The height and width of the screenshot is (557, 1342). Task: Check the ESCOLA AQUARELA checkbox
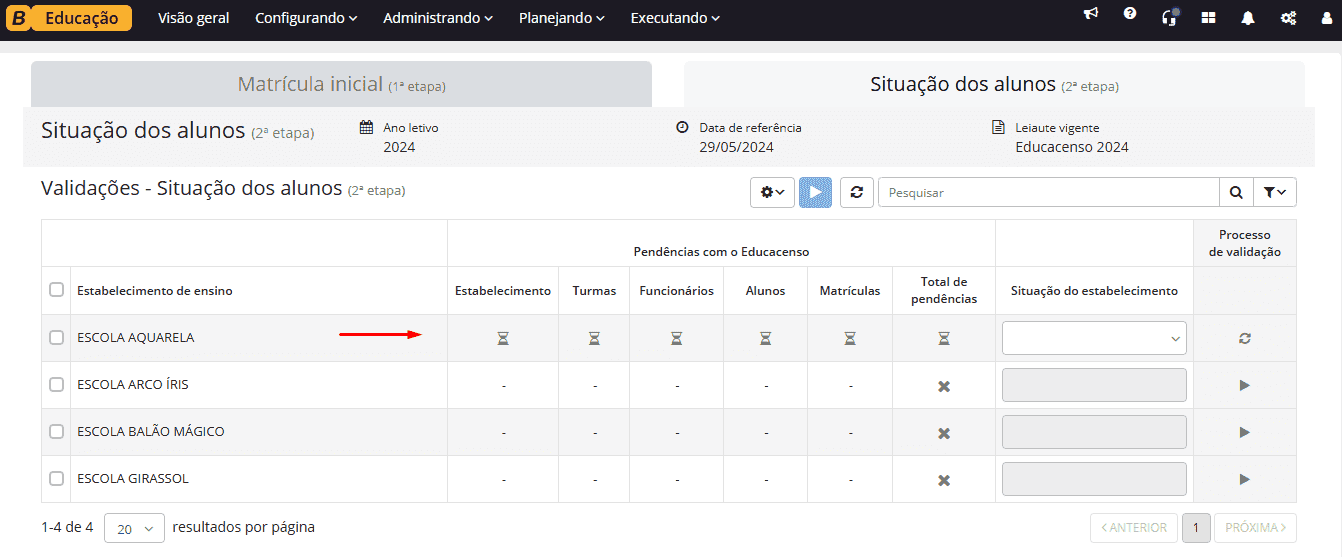(x=56, y=338)
